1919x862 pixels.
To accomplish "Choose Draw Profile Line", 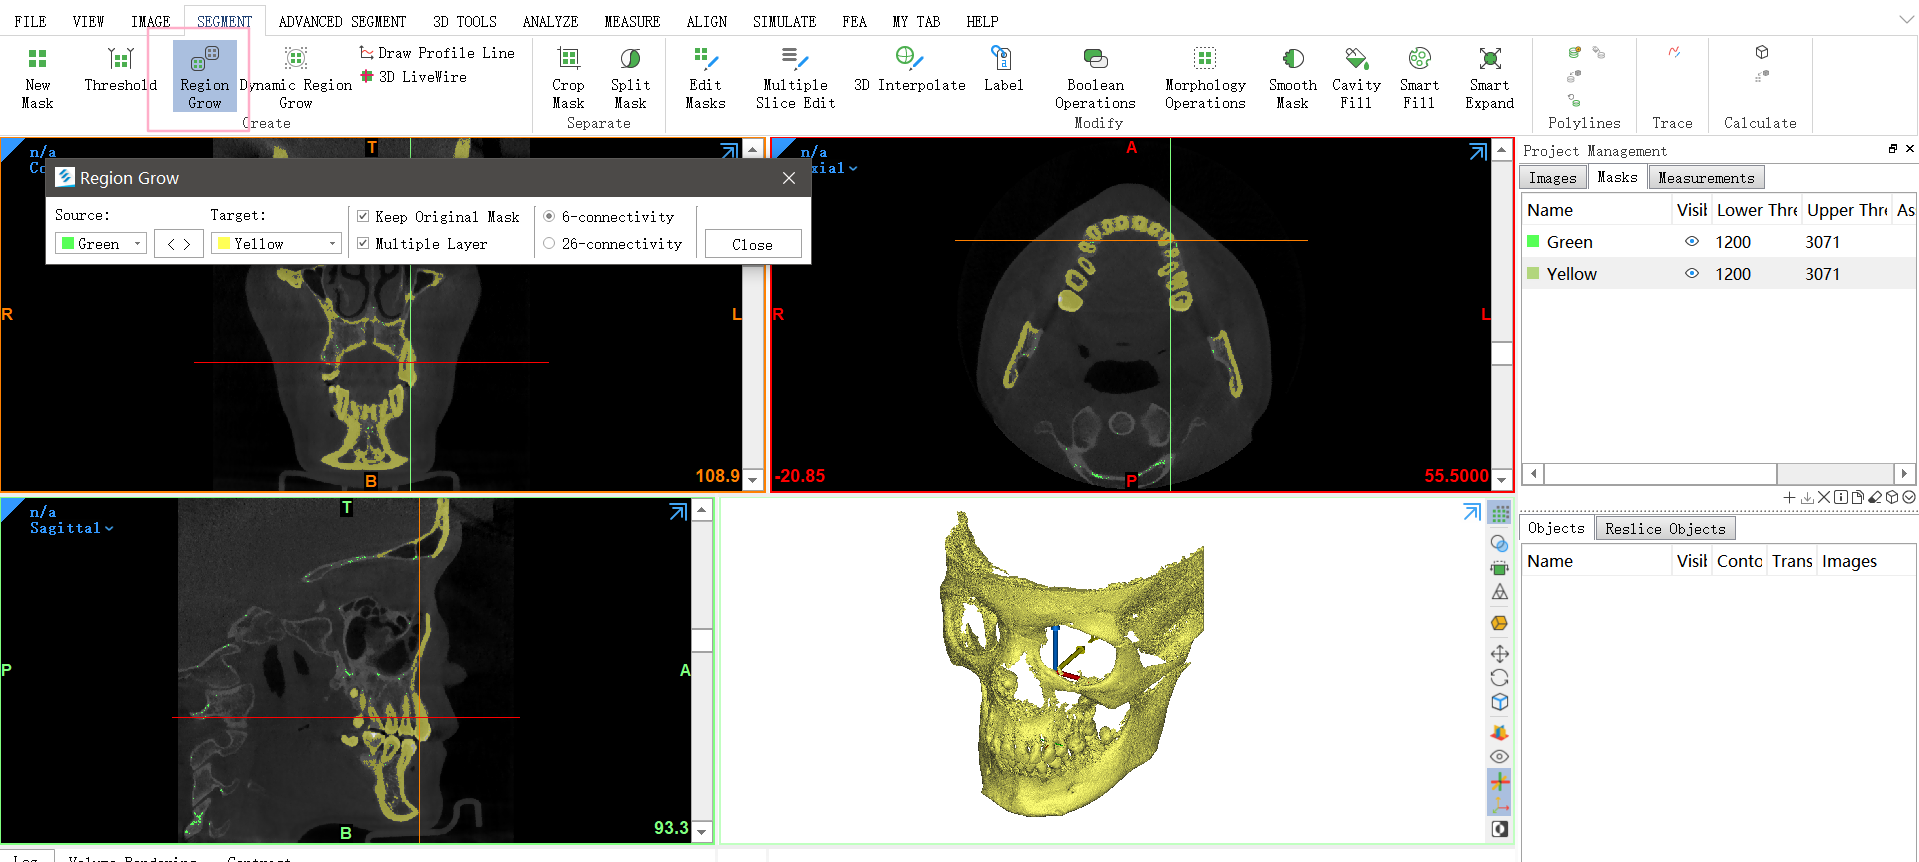I will (x=437, y=53).
